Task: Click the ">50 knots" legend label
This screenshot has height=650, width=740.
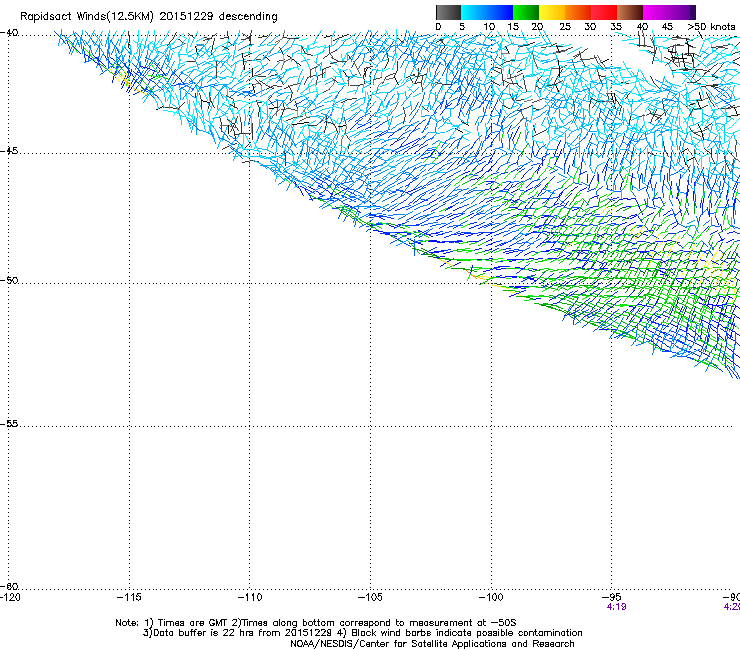Action: coord(711,27)
